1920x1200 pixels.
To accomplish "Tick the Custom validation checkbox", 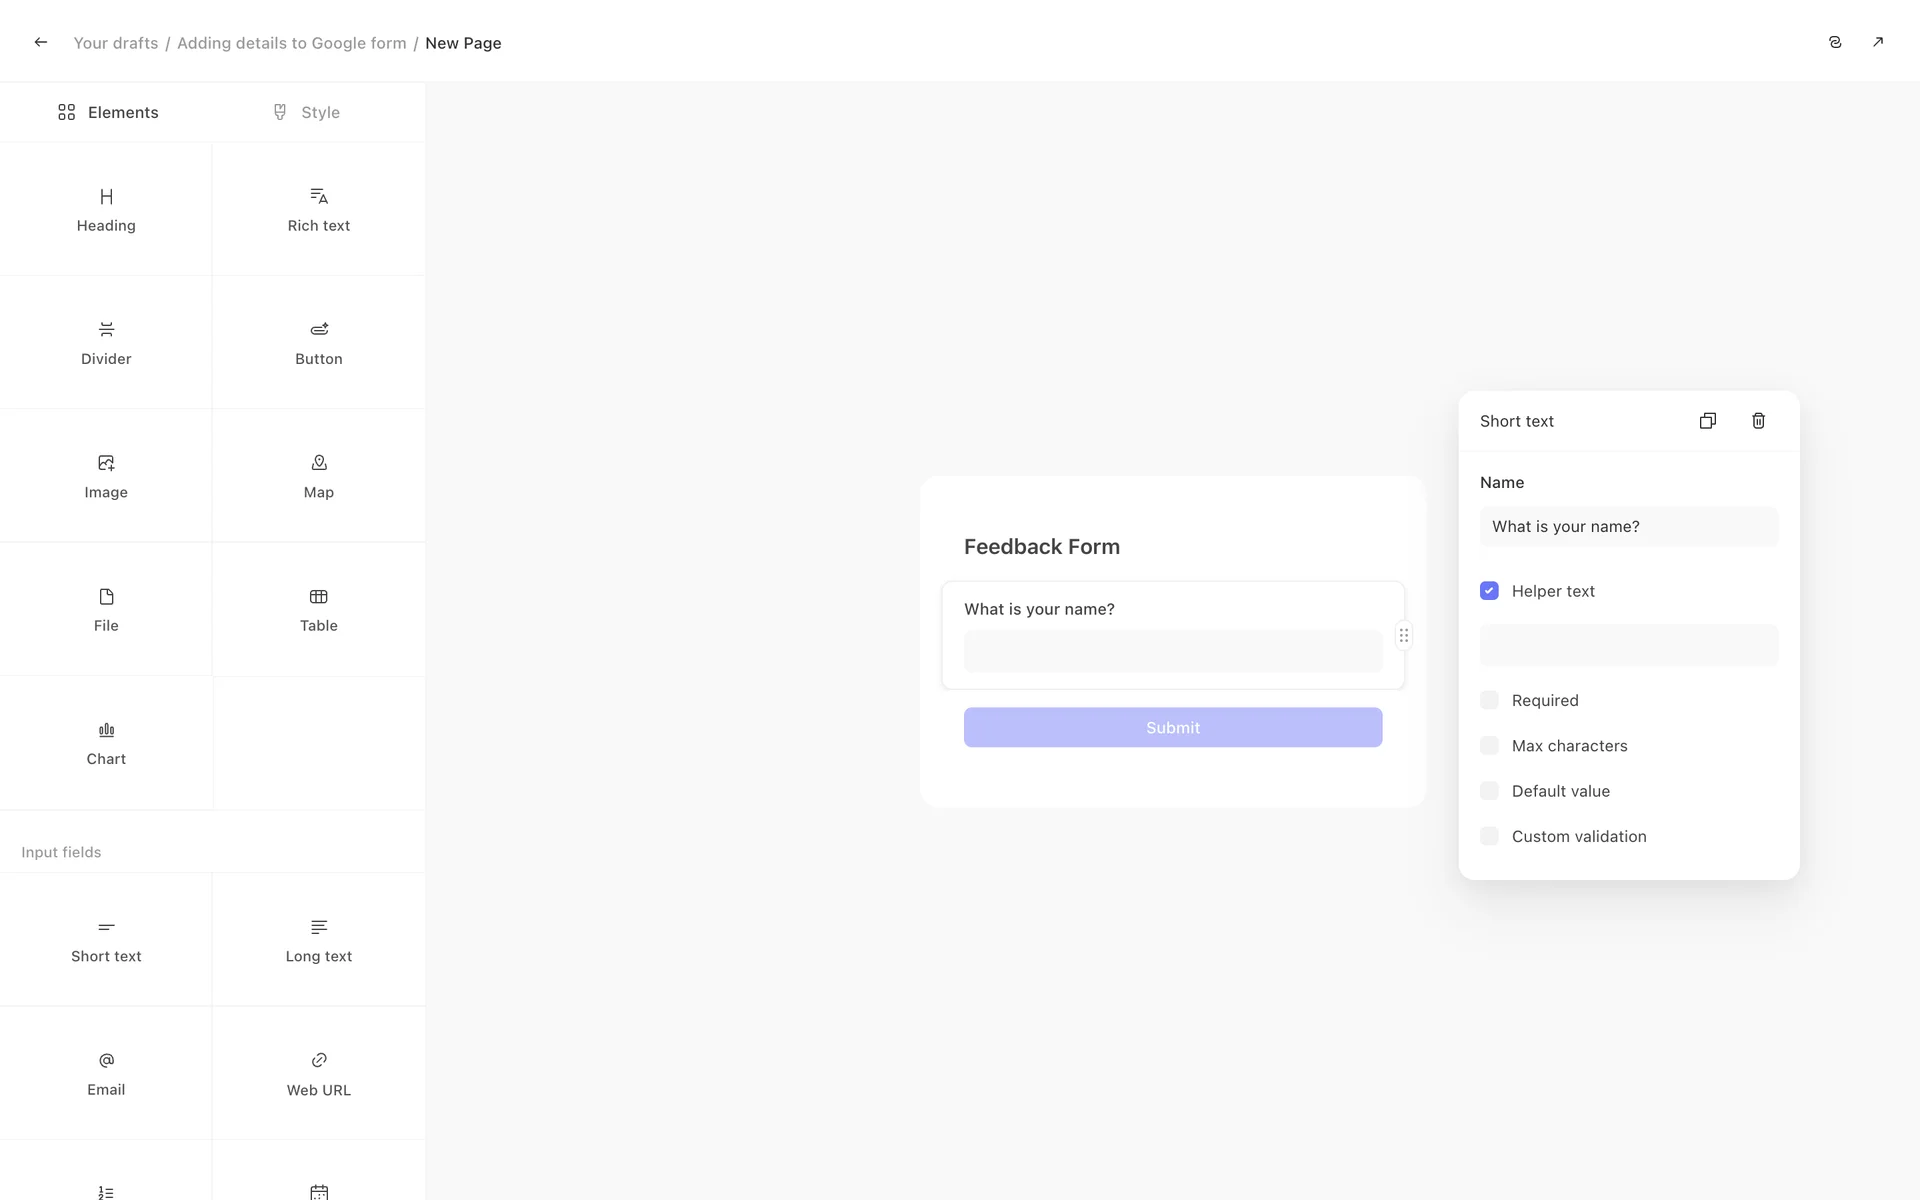I will tap(1489, 836).
